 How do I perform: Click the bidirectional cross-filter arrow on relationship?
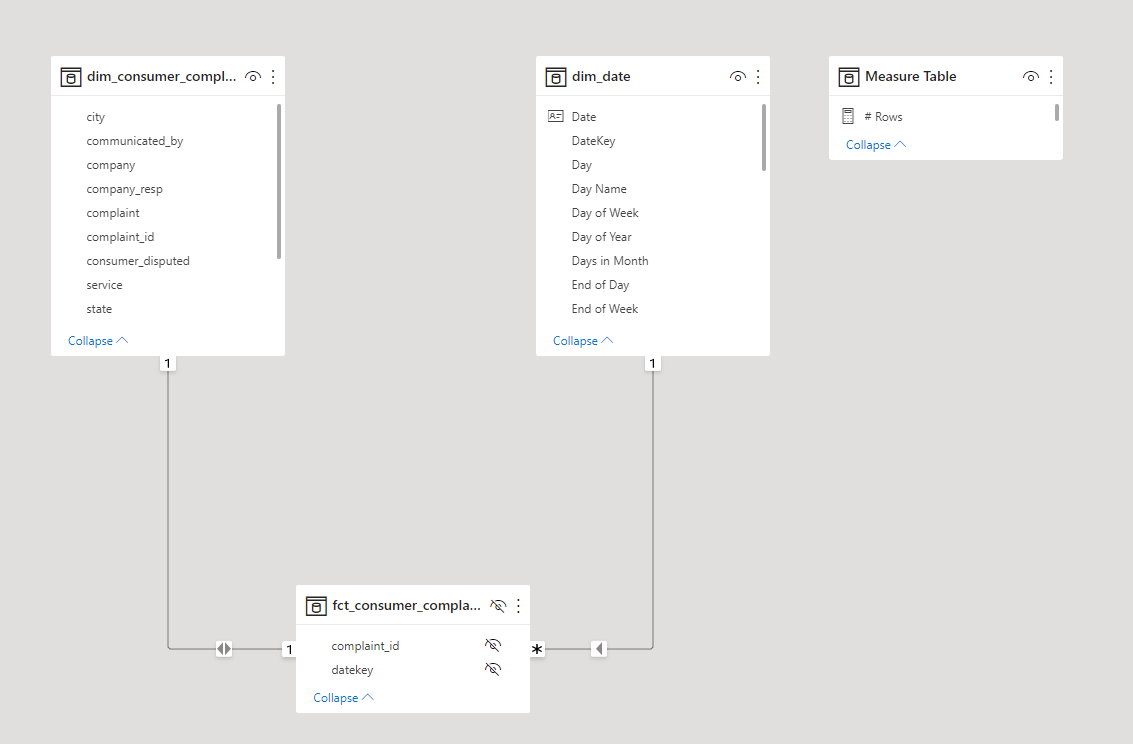click(224, 649)
